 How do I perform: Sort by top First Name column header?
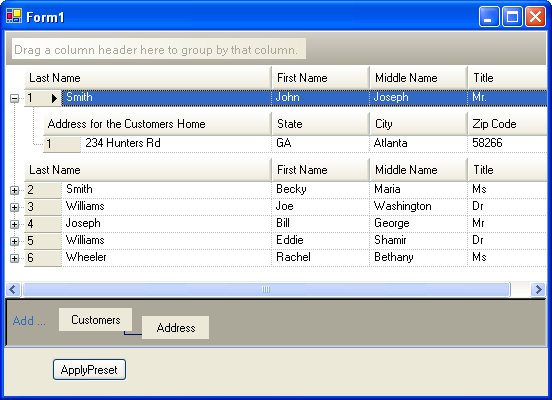(321, 78)
